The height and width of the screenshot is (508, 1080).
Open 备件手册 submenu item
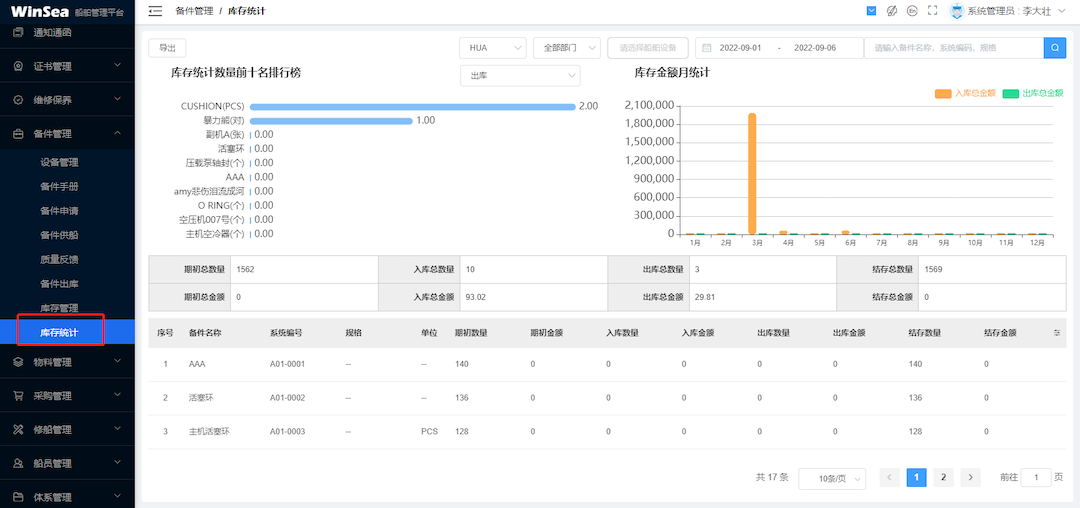coord(59,187)
